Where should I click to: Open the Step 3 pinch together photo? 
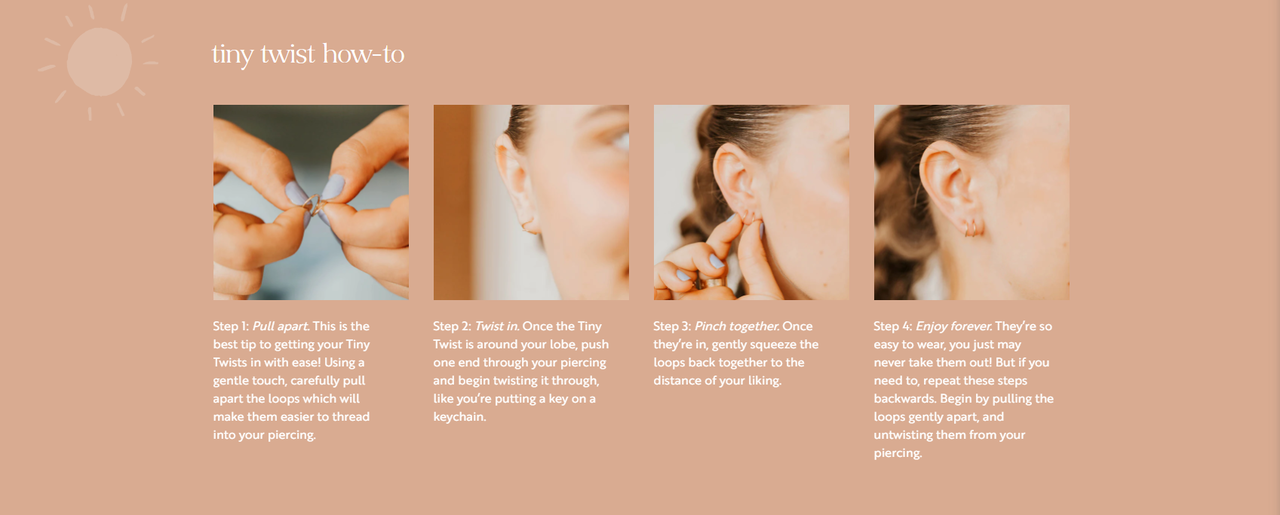coord(751,202)
